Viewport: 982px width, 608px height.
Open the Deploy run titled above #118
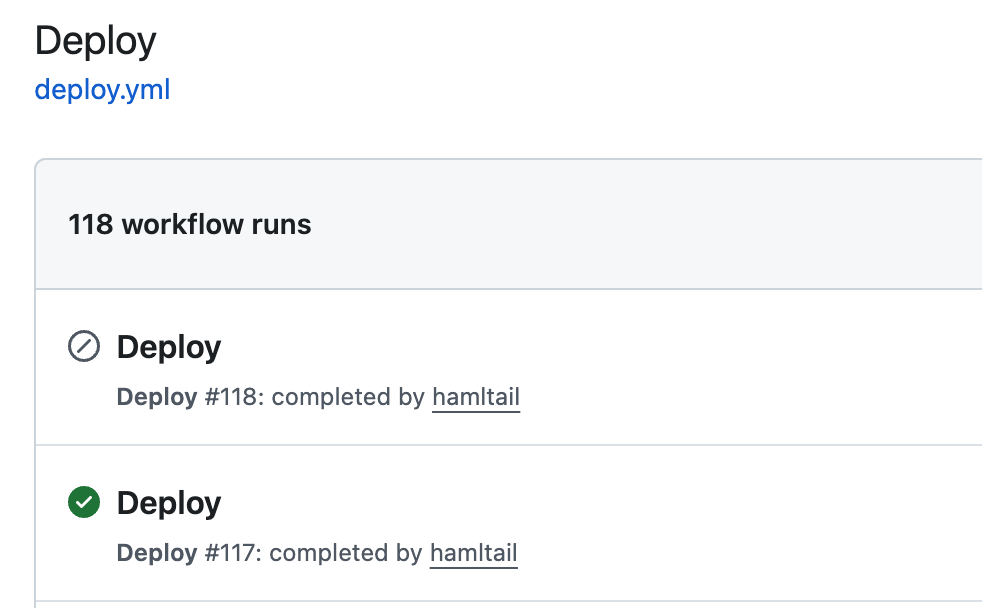pyautogui.click(x=168, y=347)
